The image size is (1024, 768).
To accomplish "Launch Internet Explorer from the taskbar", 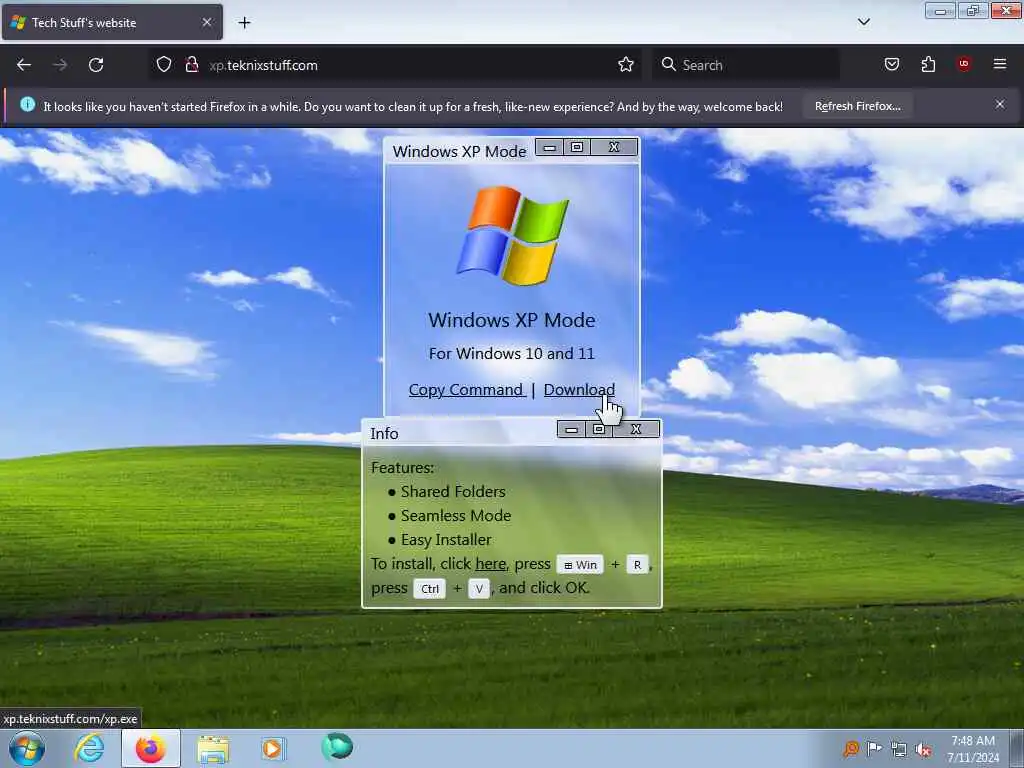I will point(89,748).
